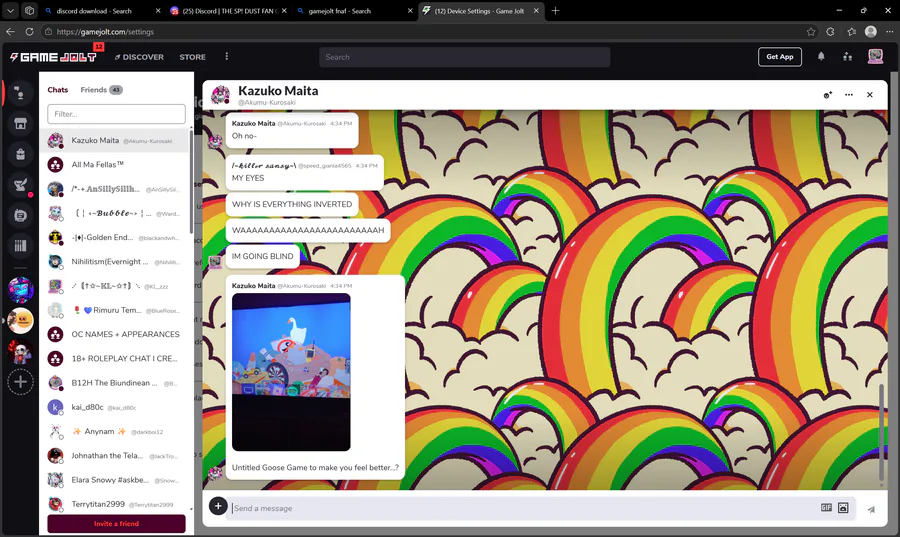Open the browser tab search dropdown arrow
900x537 pixels.
tap(10, 10)
